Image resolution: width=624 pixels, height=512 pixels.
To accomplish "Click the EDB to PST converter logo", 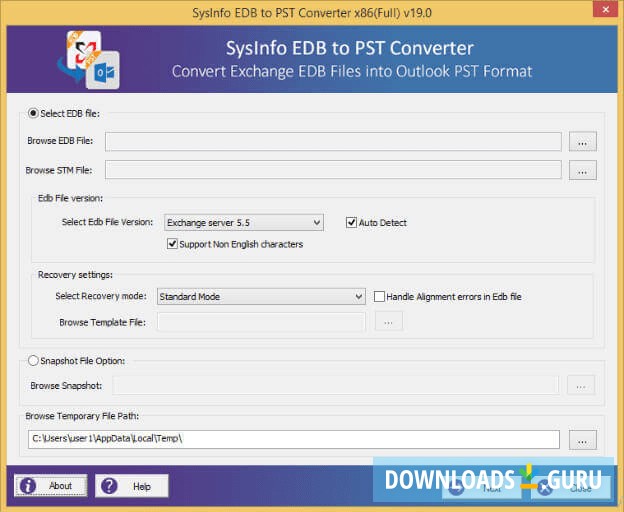I will [89, 60].
